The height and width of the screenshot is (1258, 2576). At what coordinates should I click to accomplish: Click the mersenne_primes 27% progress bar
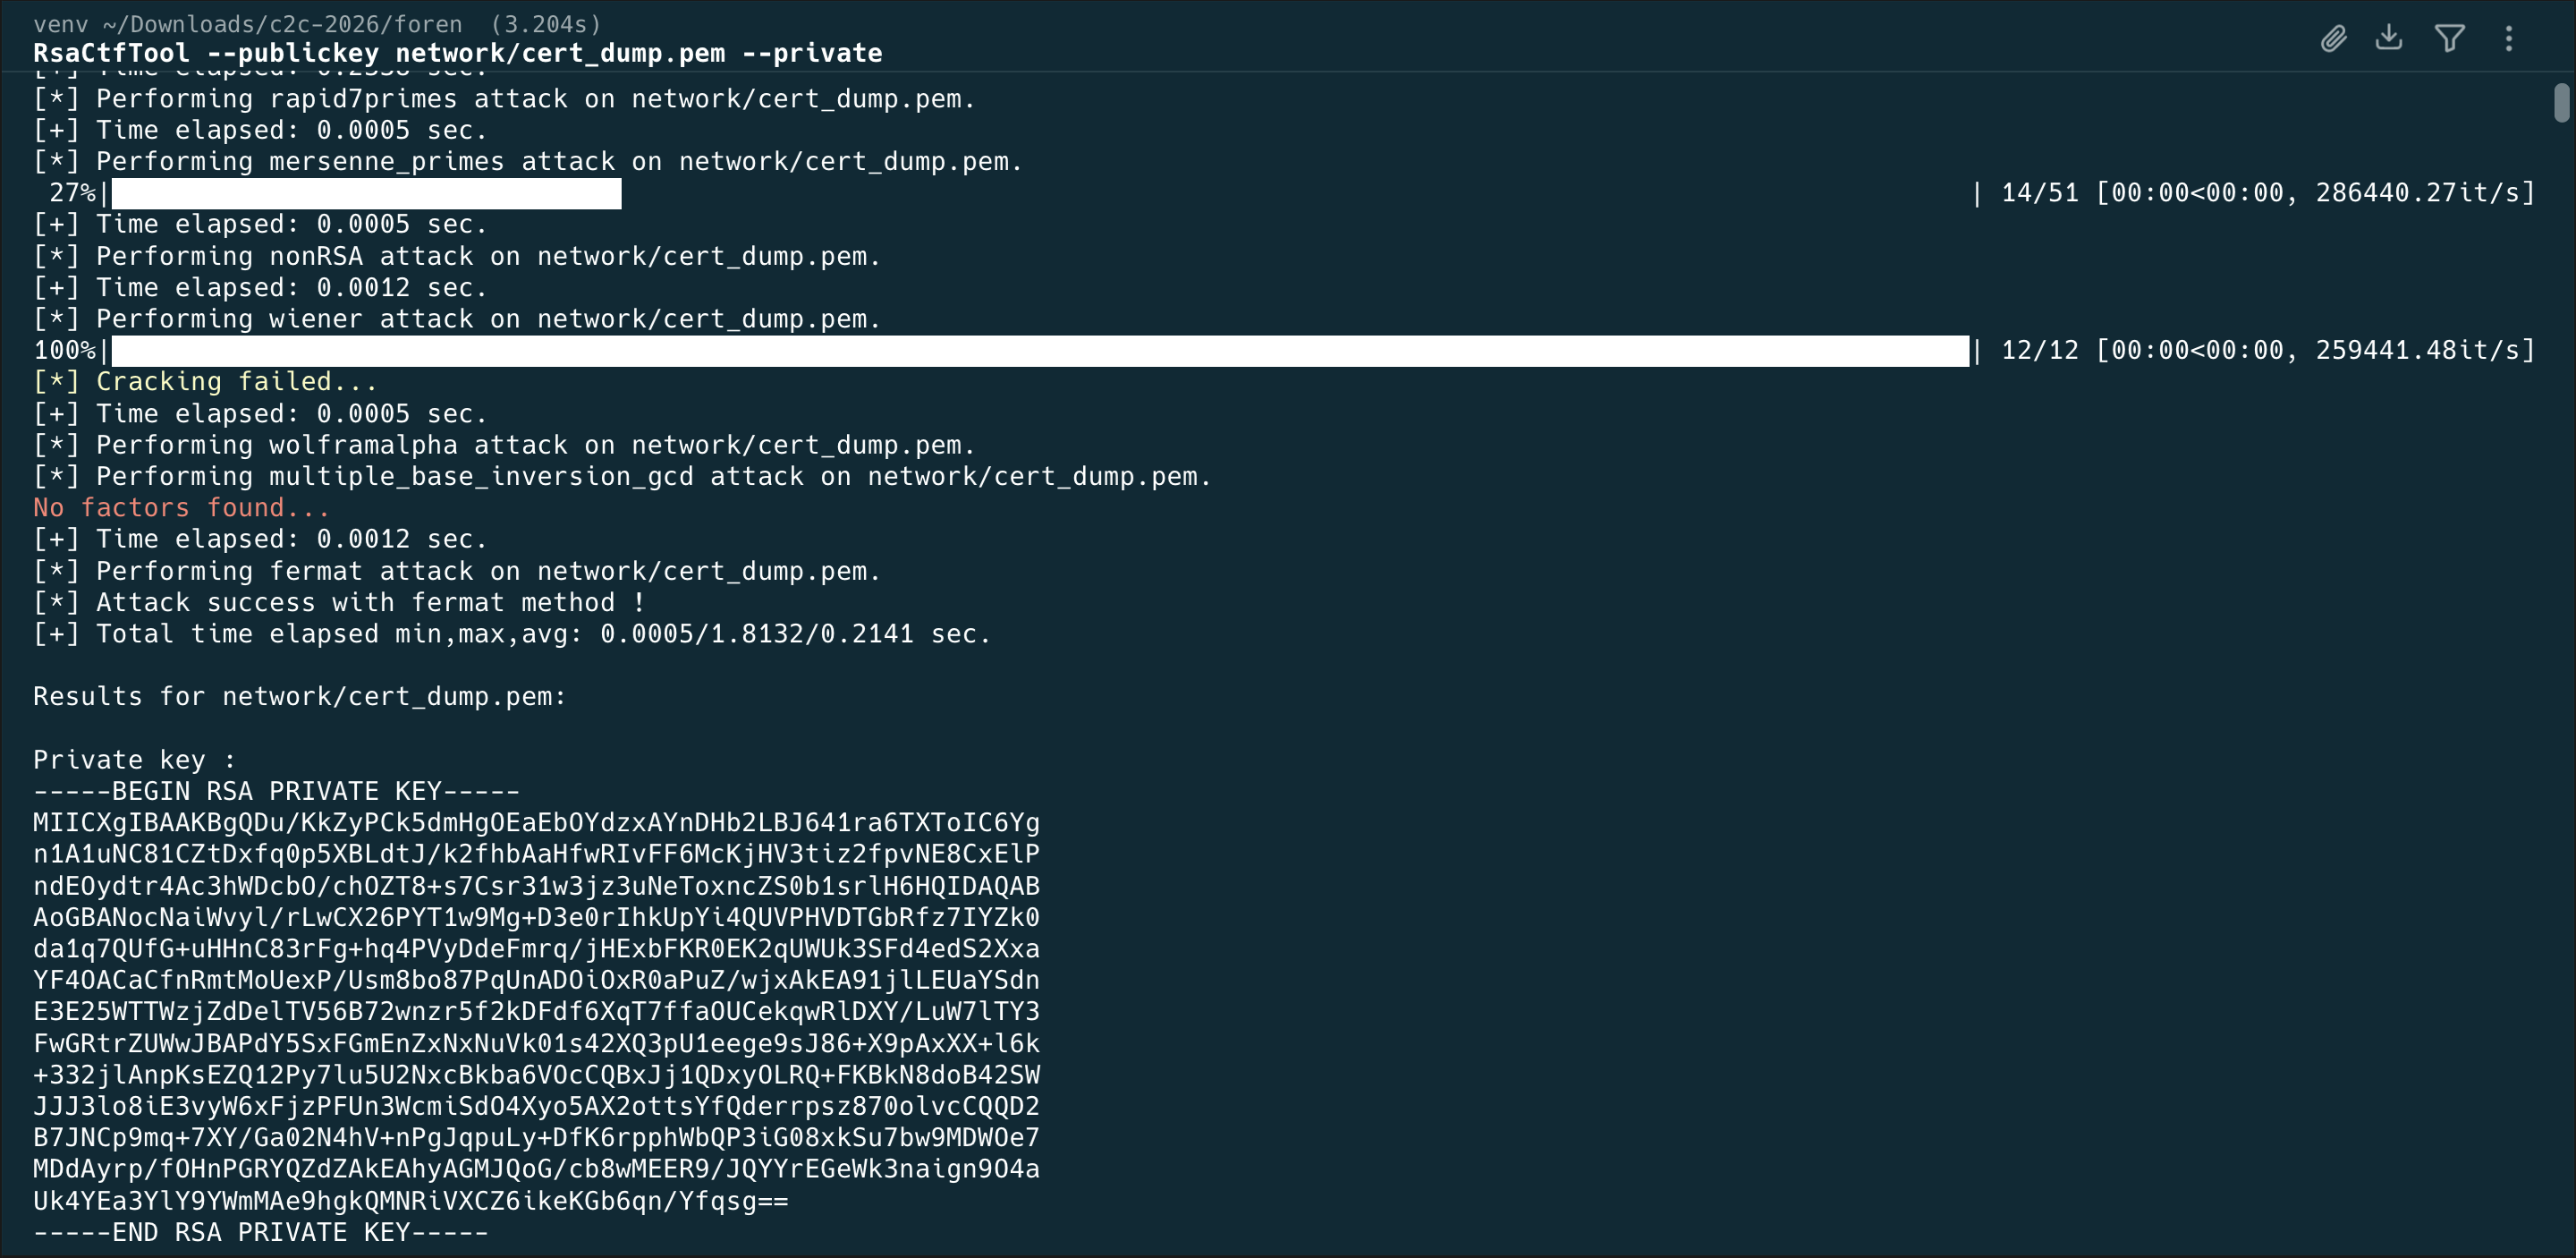[x=366, y=193]
